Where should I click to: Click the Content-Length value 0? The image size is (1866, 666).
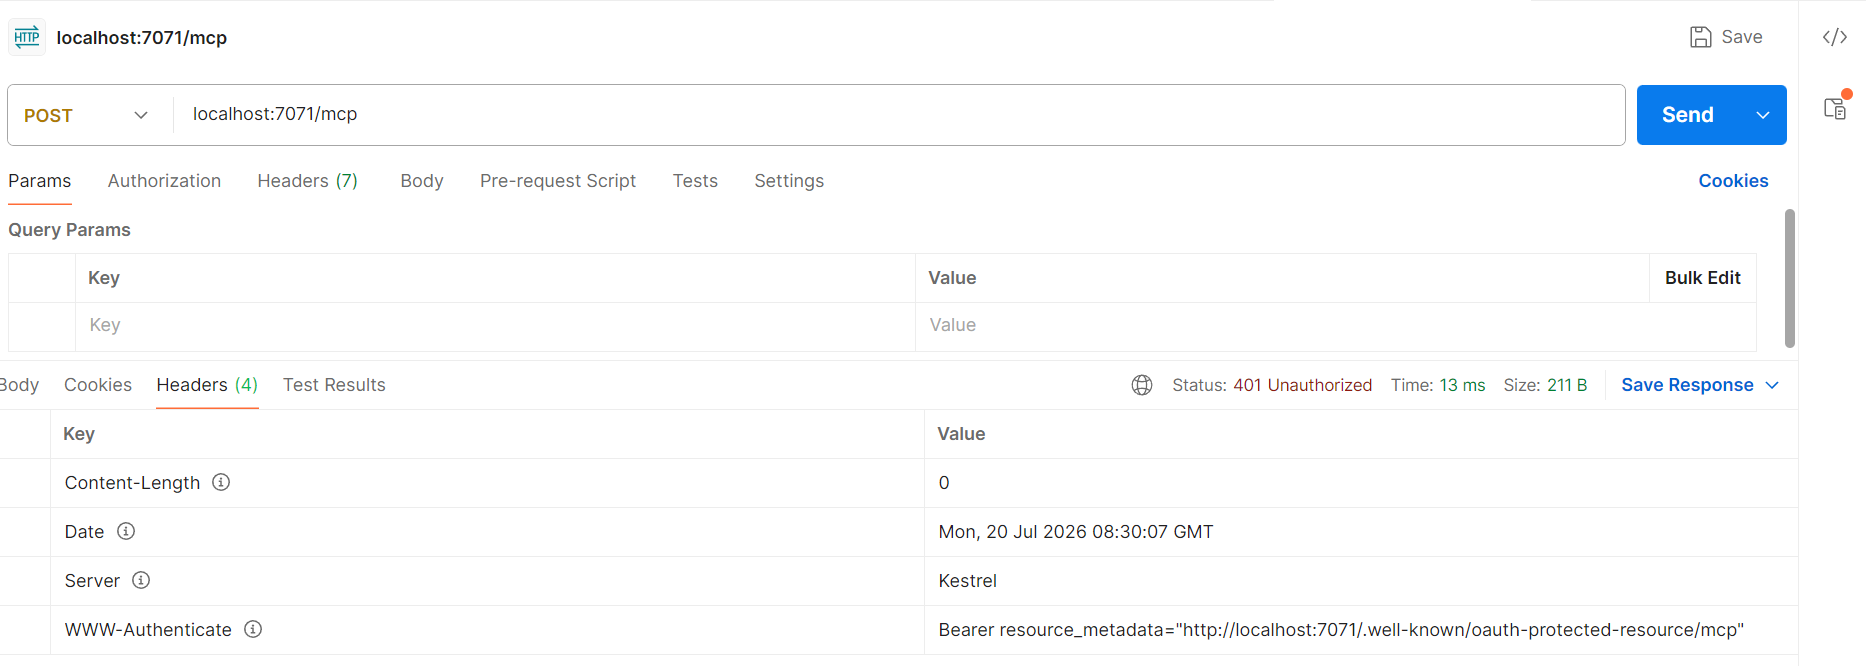(944, 483)
